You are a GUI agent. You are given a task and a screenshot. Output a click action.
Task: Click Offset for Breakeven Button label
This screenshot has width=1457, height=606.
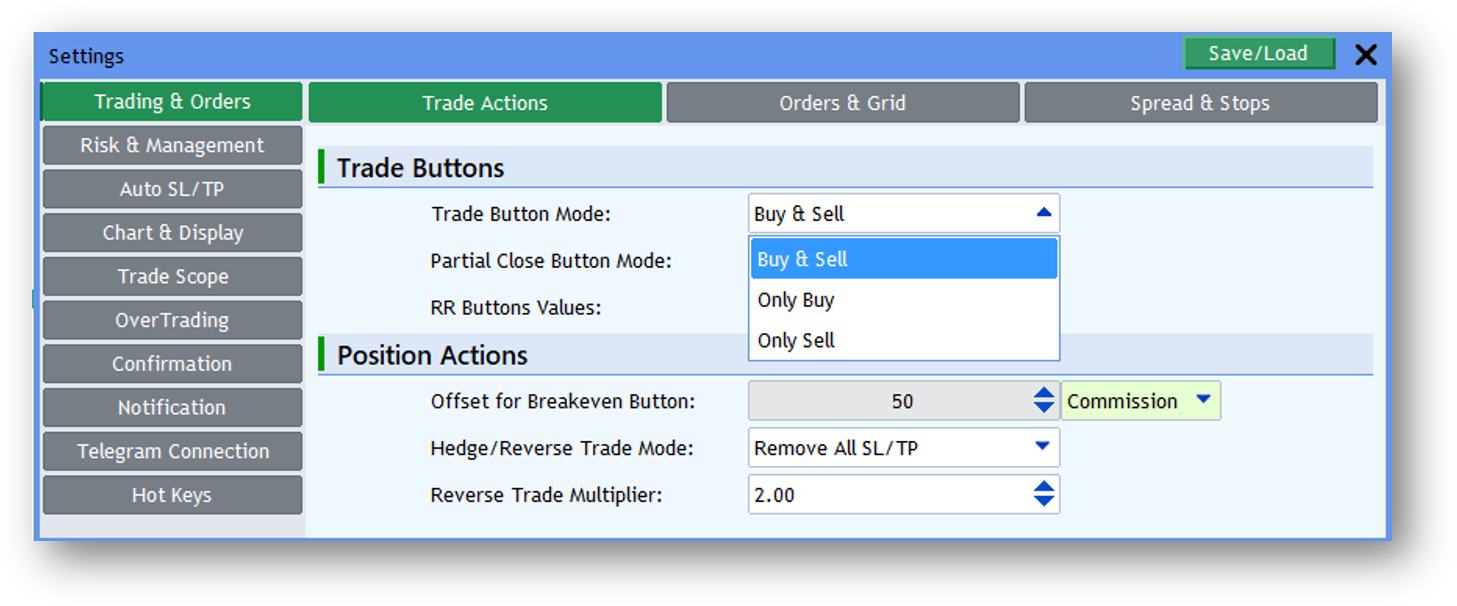tap(563, 402)
